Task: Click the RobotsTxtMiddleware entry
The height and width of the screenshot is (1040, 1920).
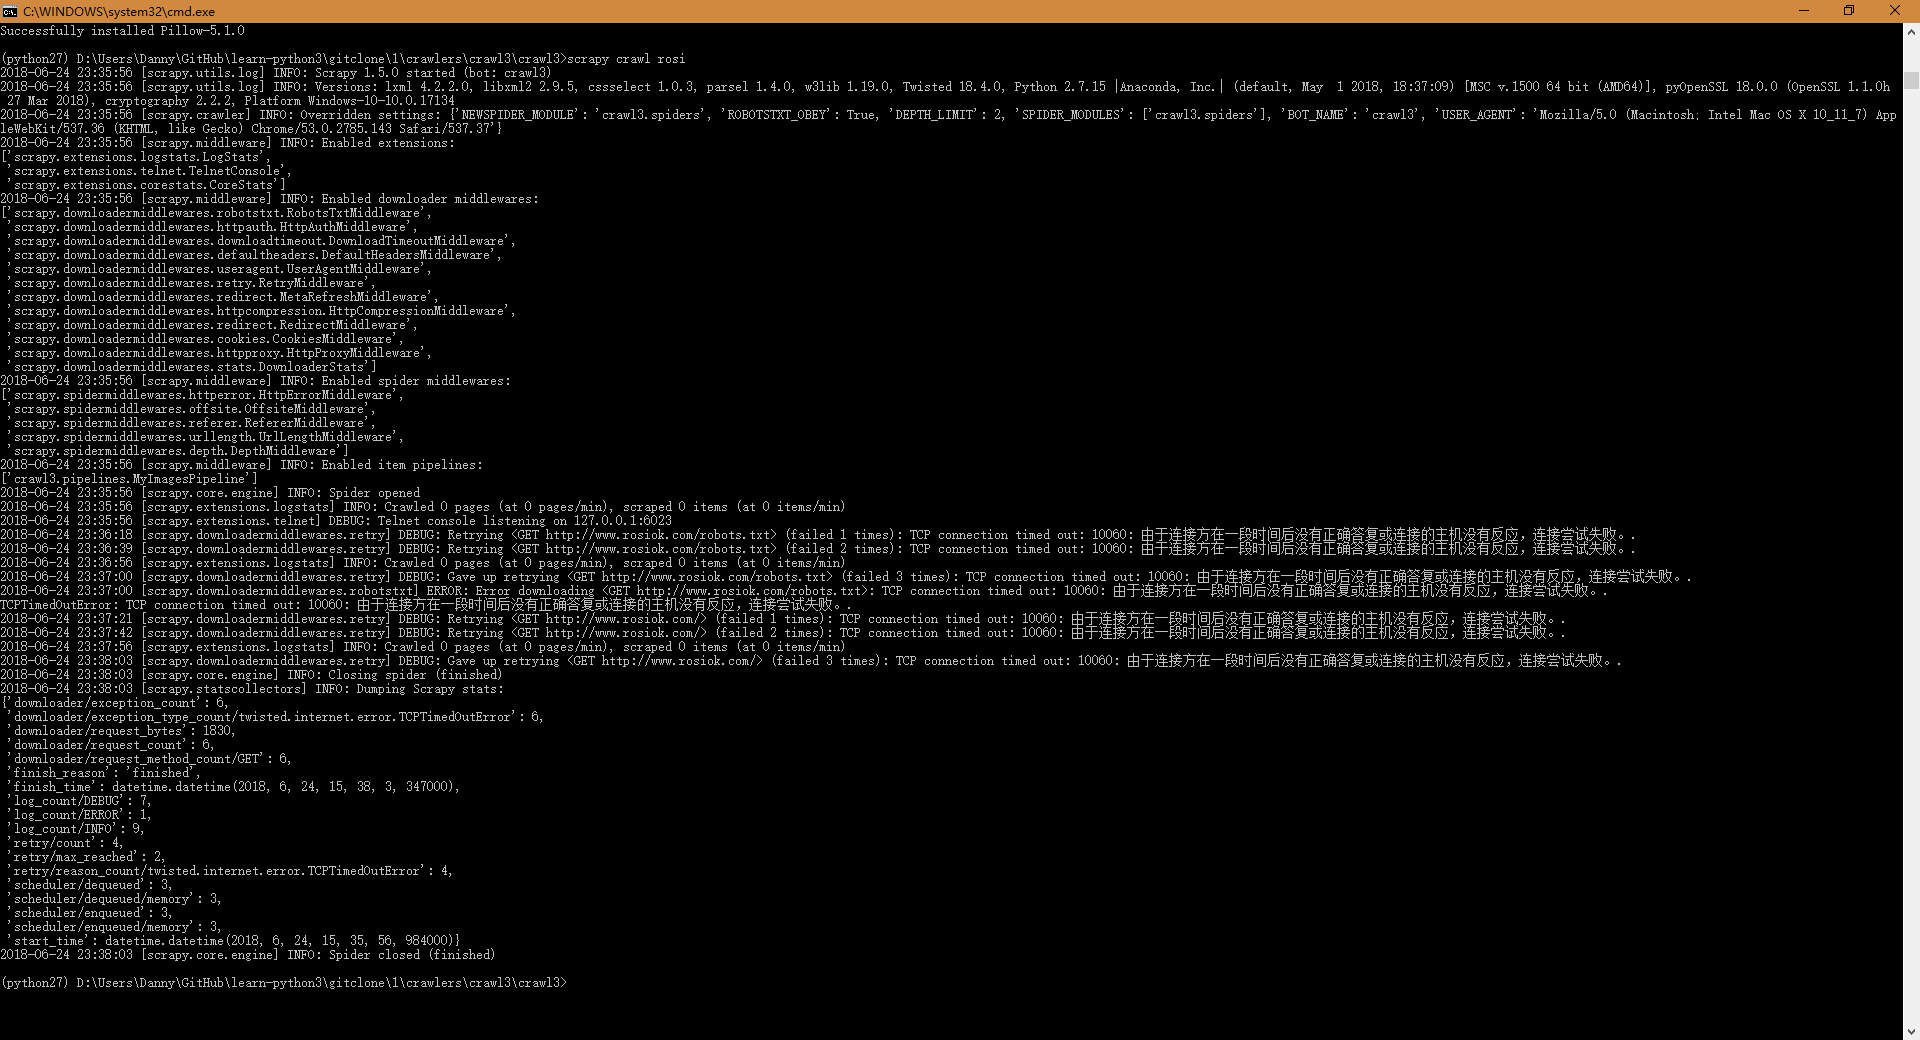Action: (219, 213)
